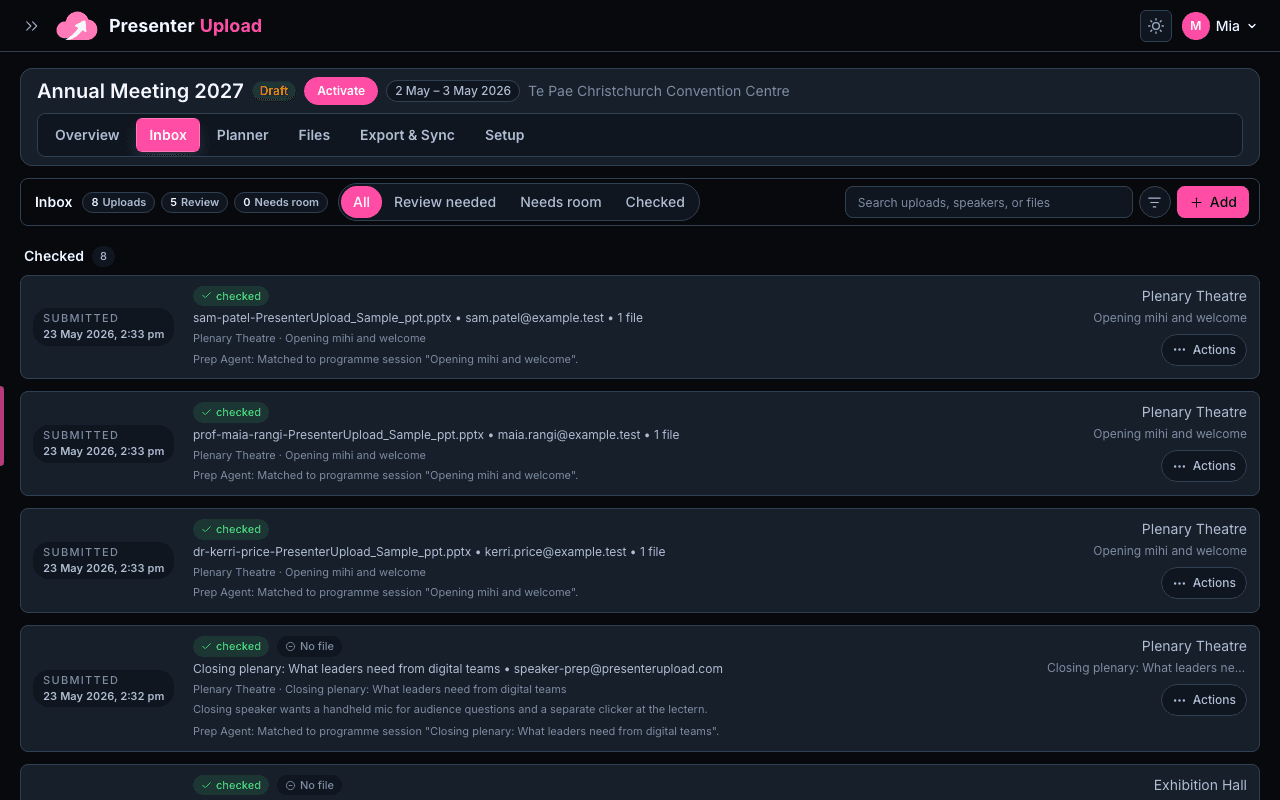The height and width of the screenshot is (800, 1280).
Task: Click the Presenter Upload cloud logo
Action: [77, 26]
